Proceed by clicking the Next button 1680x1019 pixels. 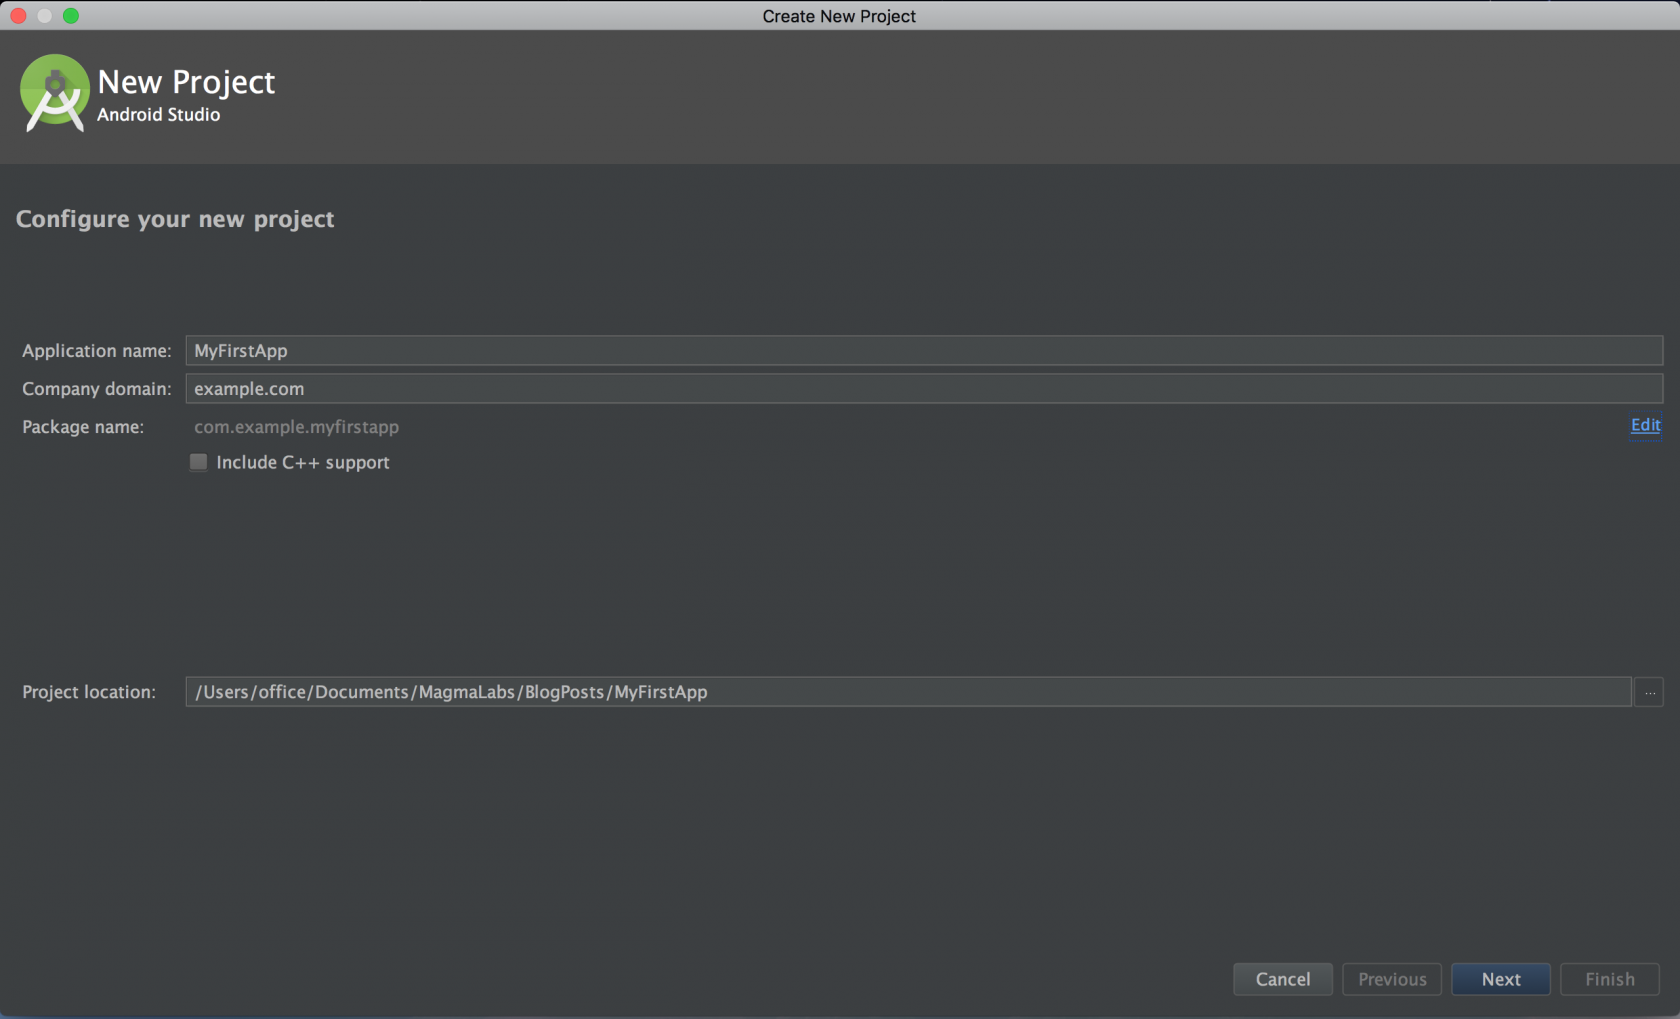pyautogui.click(x=1500, y=979)
